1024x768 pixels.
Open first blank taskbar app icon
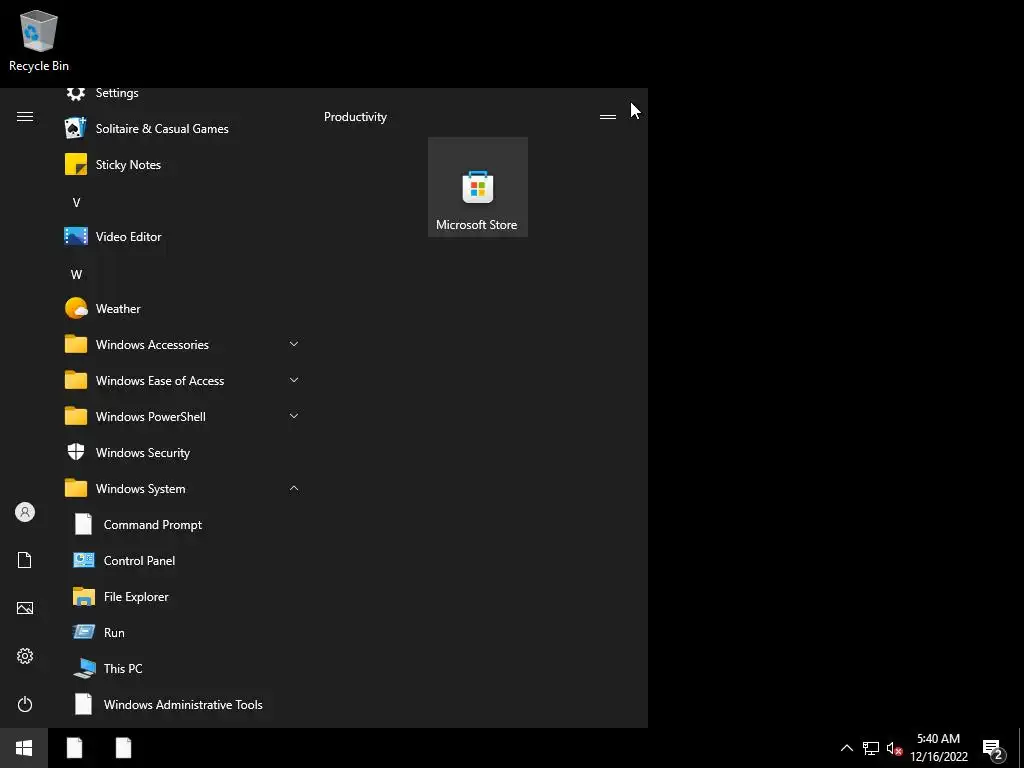[74, 748]
